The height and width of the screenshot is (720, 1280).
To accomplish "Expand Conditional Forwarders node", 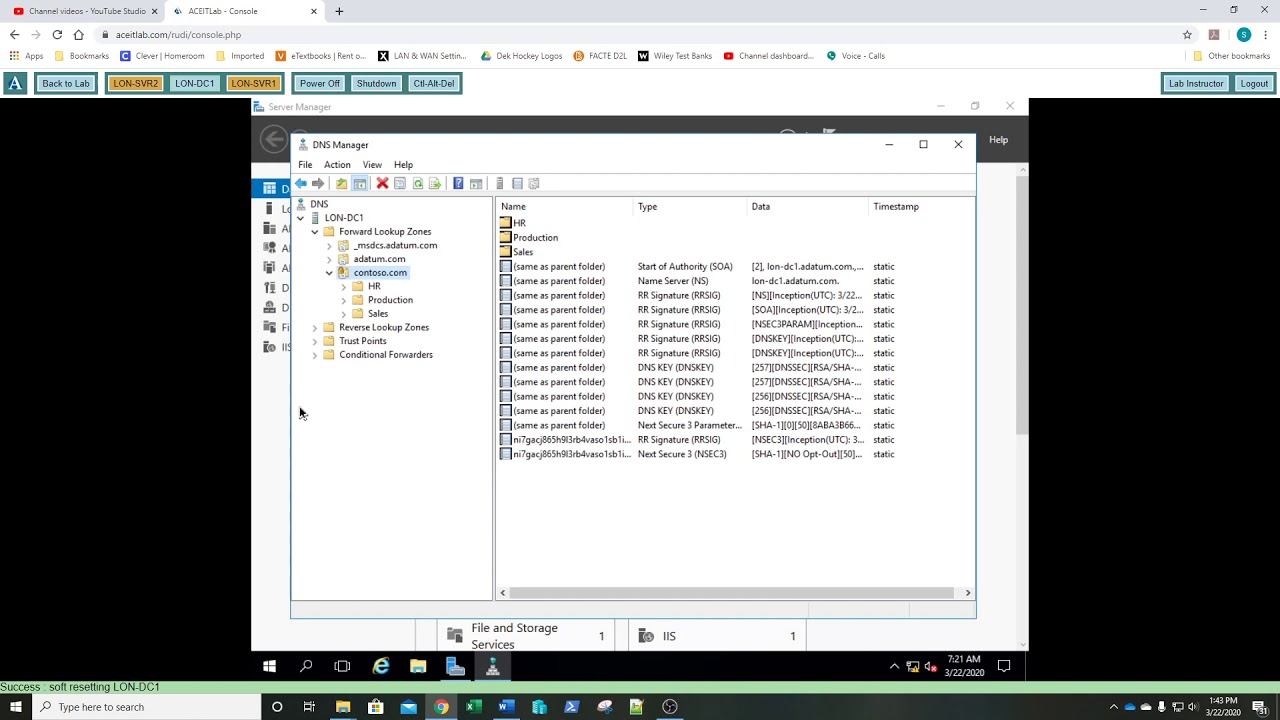I will coord(314,355).
